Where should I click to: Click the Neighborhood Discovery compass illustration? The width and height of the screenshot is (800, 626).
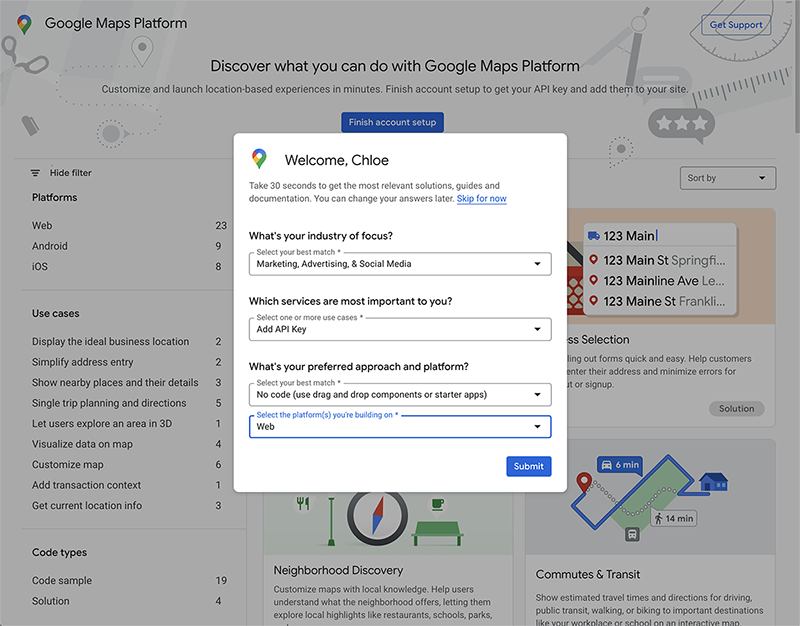coord(378,516)
